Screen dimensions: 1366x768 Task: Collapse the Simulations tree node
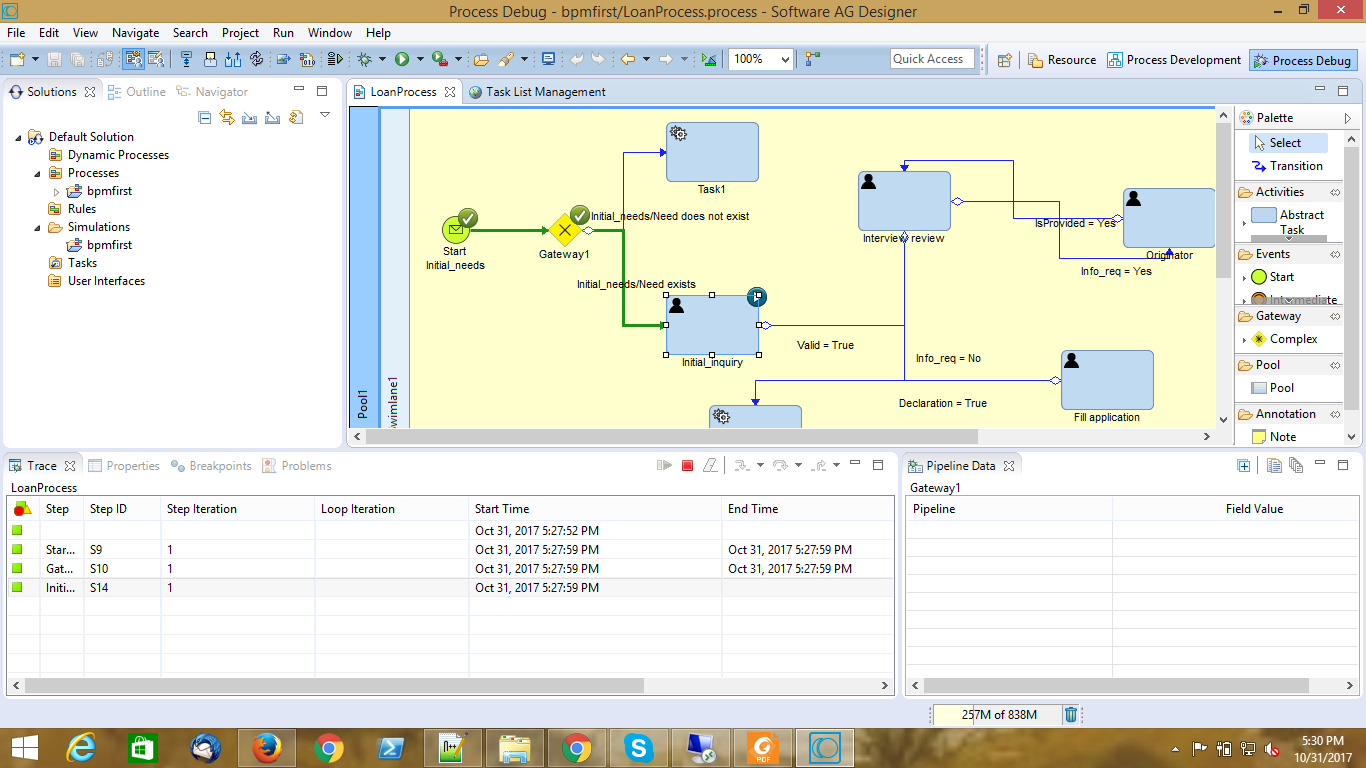pyautogui.click(x=38, y=227)
